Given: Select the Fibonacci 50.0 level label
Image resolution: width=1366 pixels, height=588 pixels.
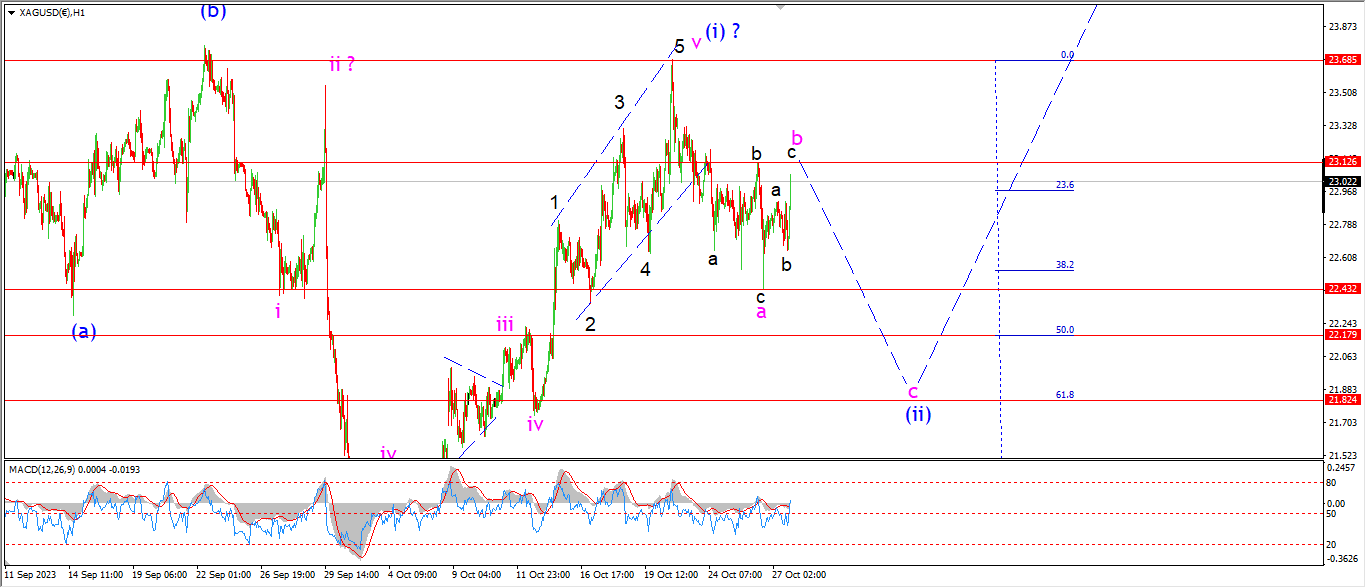Looking at the screenshot, I should (x=1065, y=329).
